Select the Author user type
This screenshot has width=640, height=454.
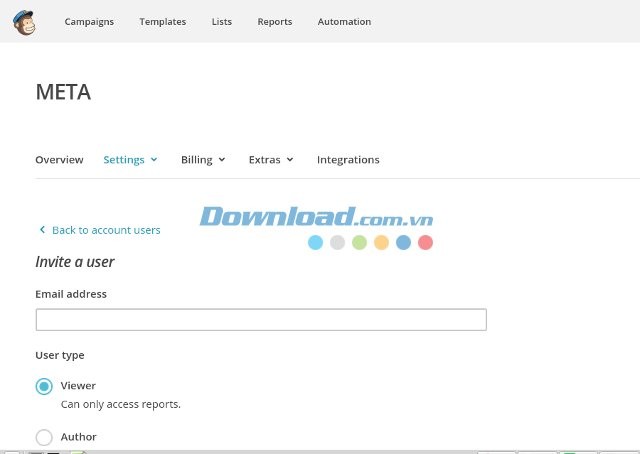pyautogui.click(x=44, y=437)
